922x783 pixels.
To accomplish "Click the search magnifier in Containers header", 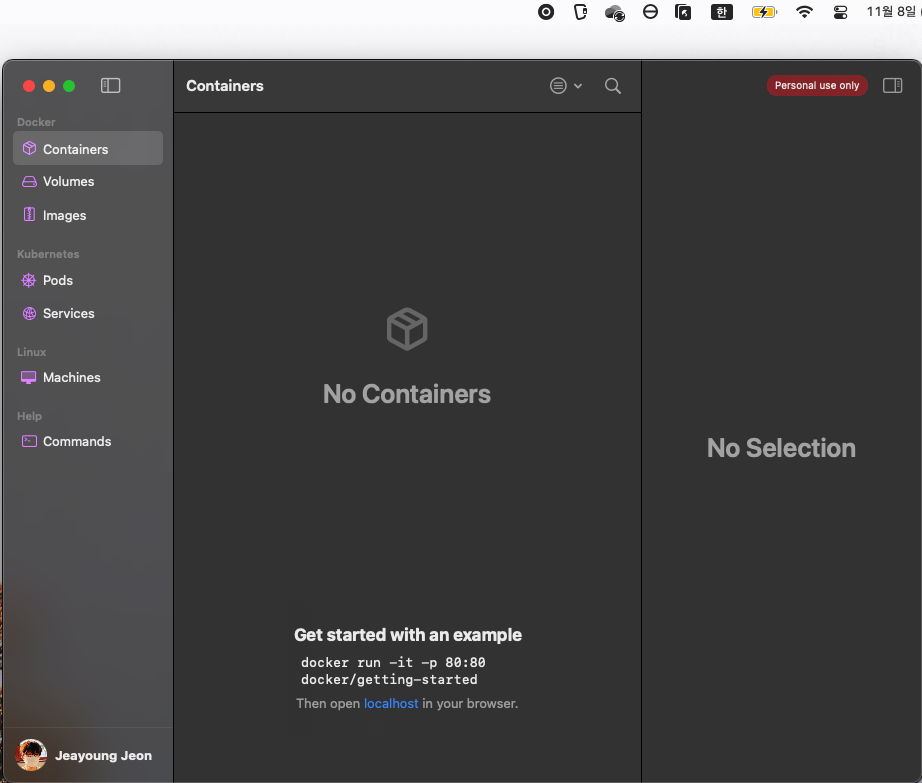I will (613, 86).
